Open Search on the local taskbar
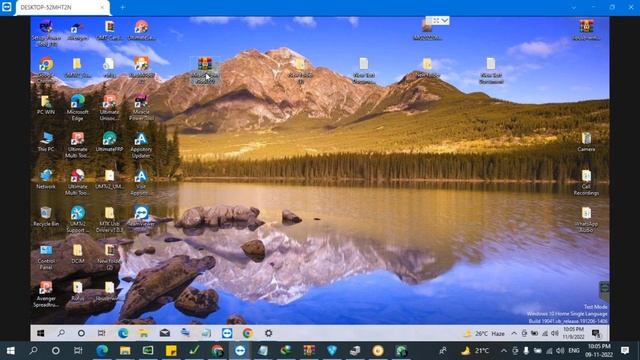The image size is (640, 360). coord(33,351)
